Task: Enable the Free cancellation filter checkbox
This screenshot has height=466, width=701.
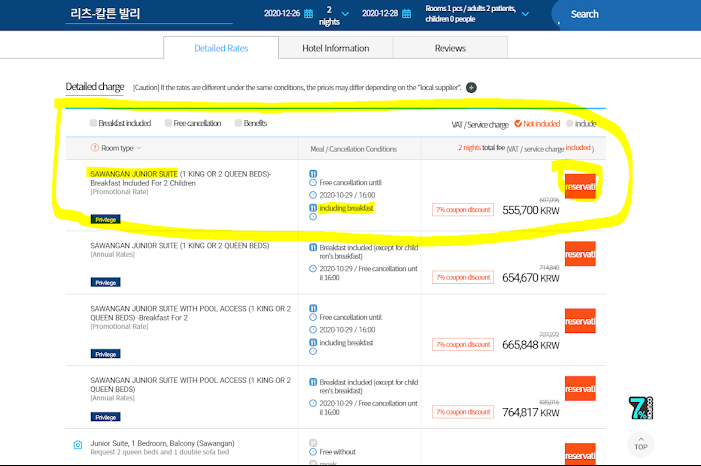Action: [168, 123]
